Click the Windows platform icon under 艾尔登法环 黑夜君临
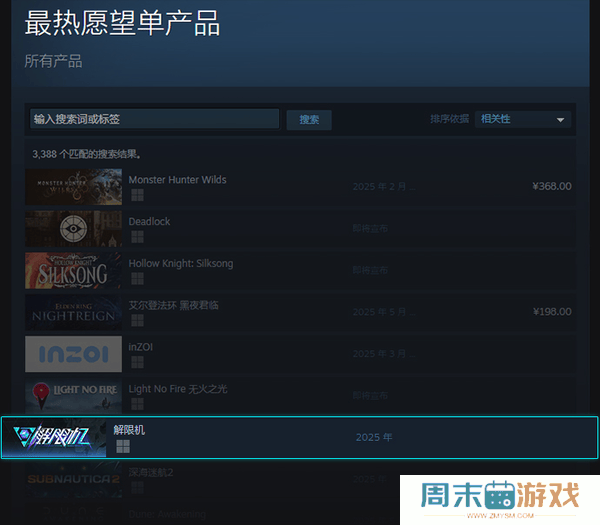Screen dimensions: 600x525 (137, 321)
